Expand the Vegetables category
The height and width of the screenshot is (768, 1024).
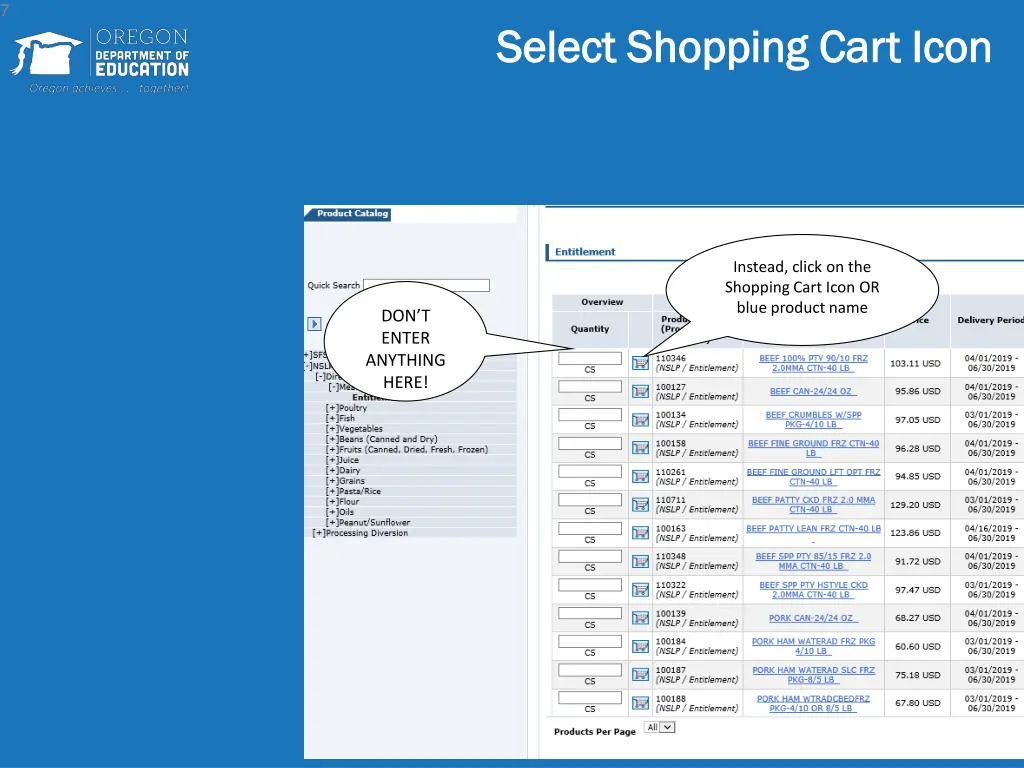click(x=332, y=428)
